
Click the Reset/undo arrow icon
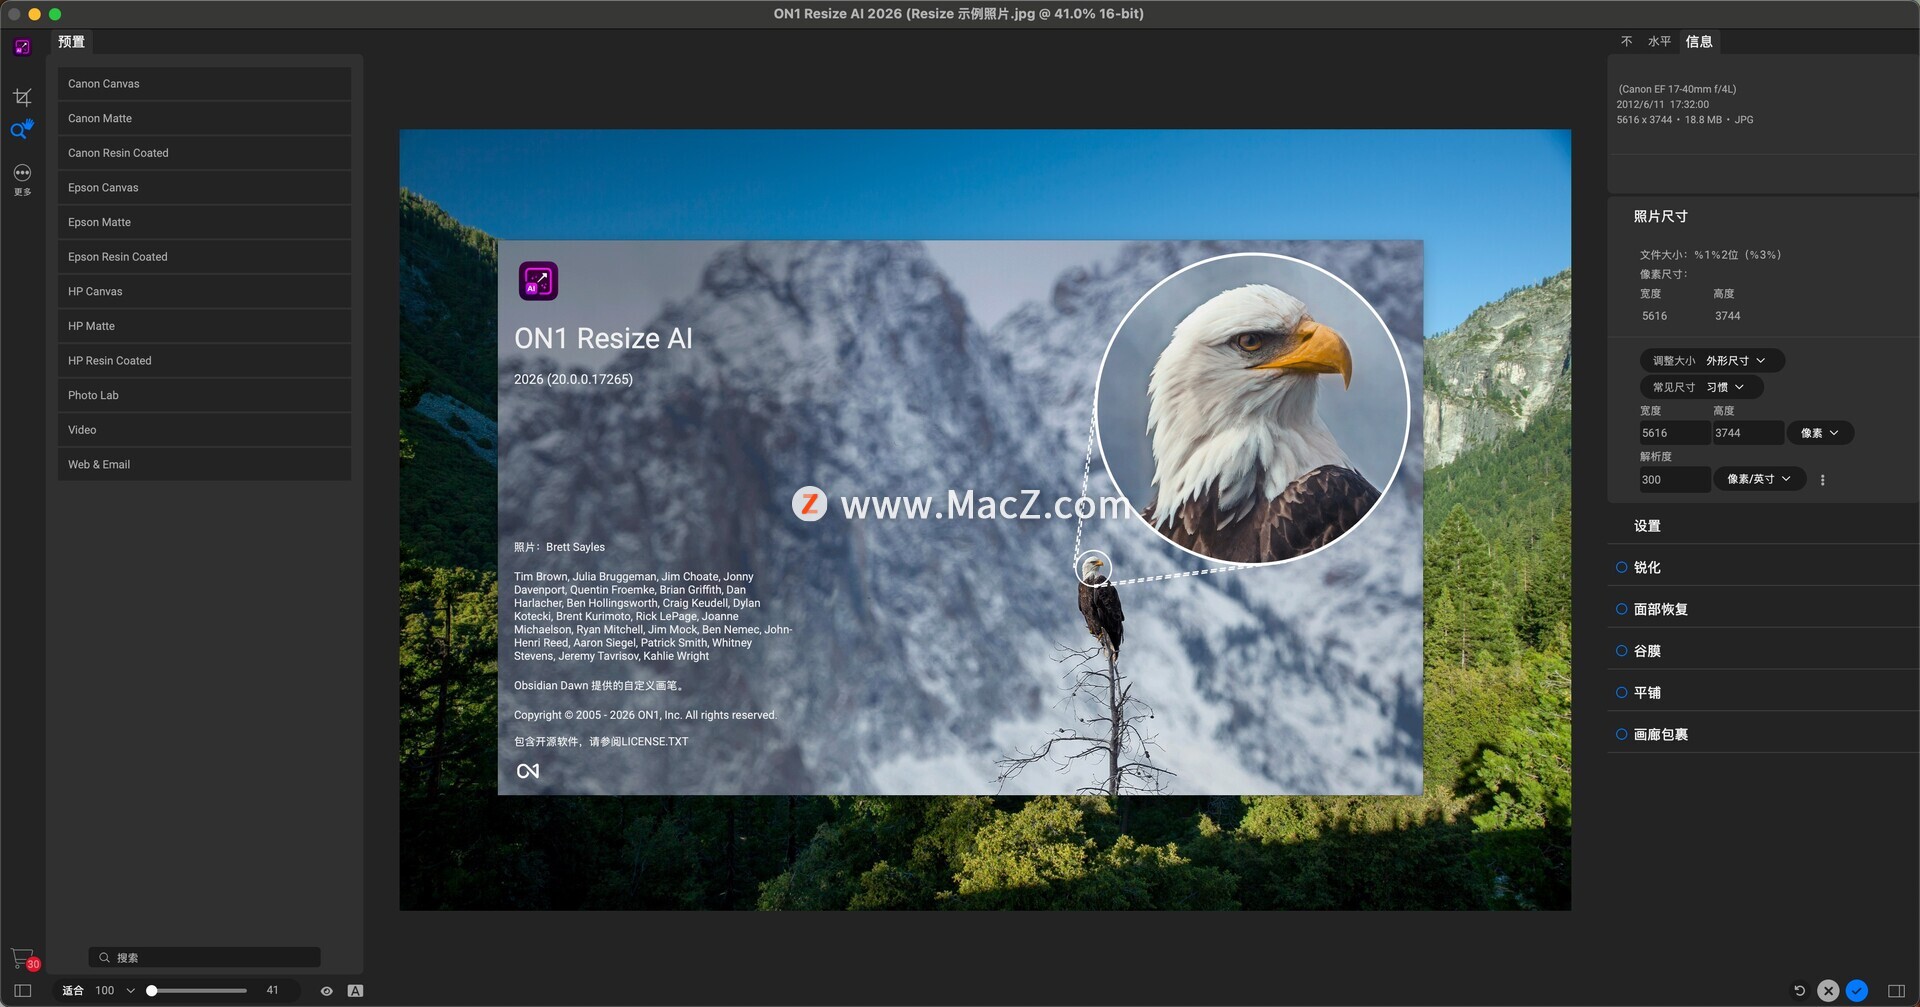pos(1799,991)
